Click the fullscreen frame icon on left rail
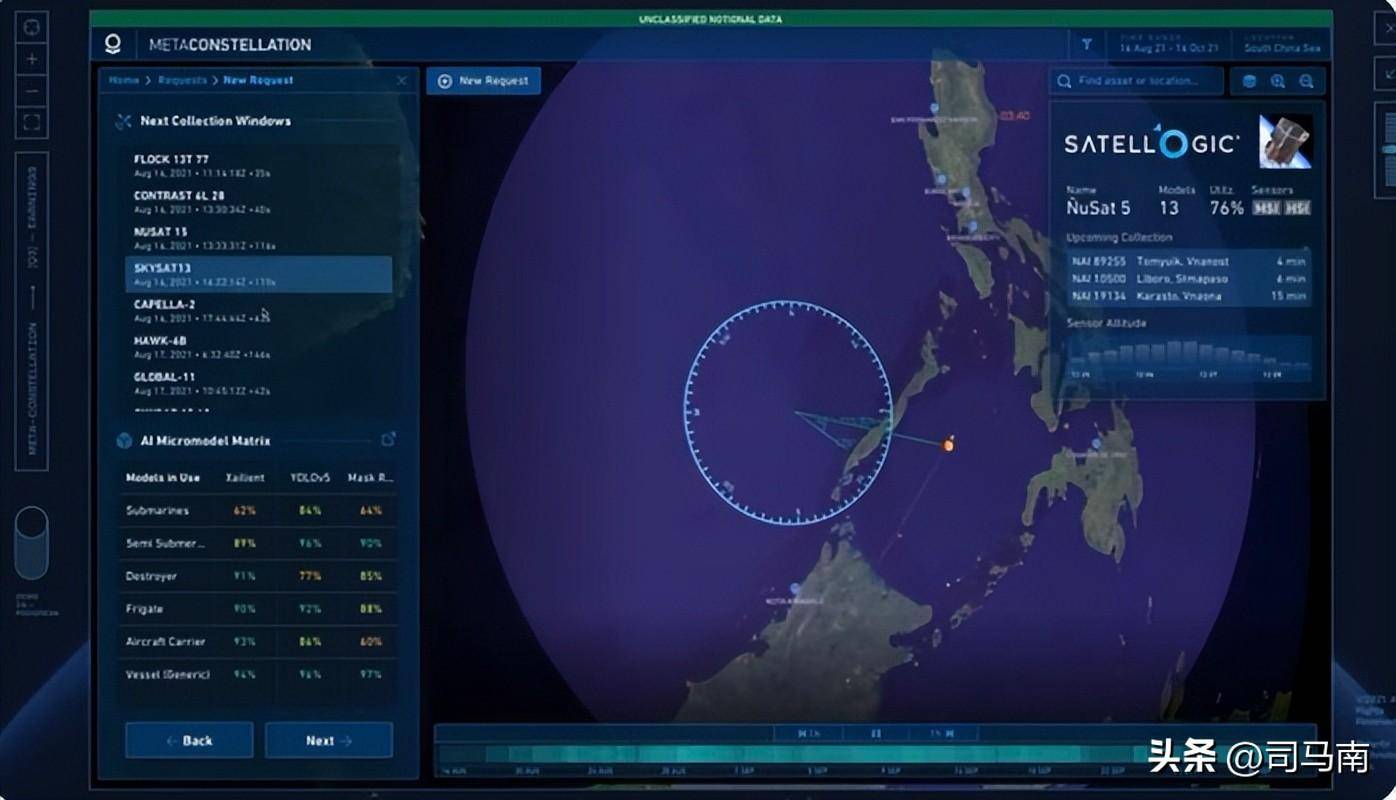 pyautogui.click(x=32, y=123)
